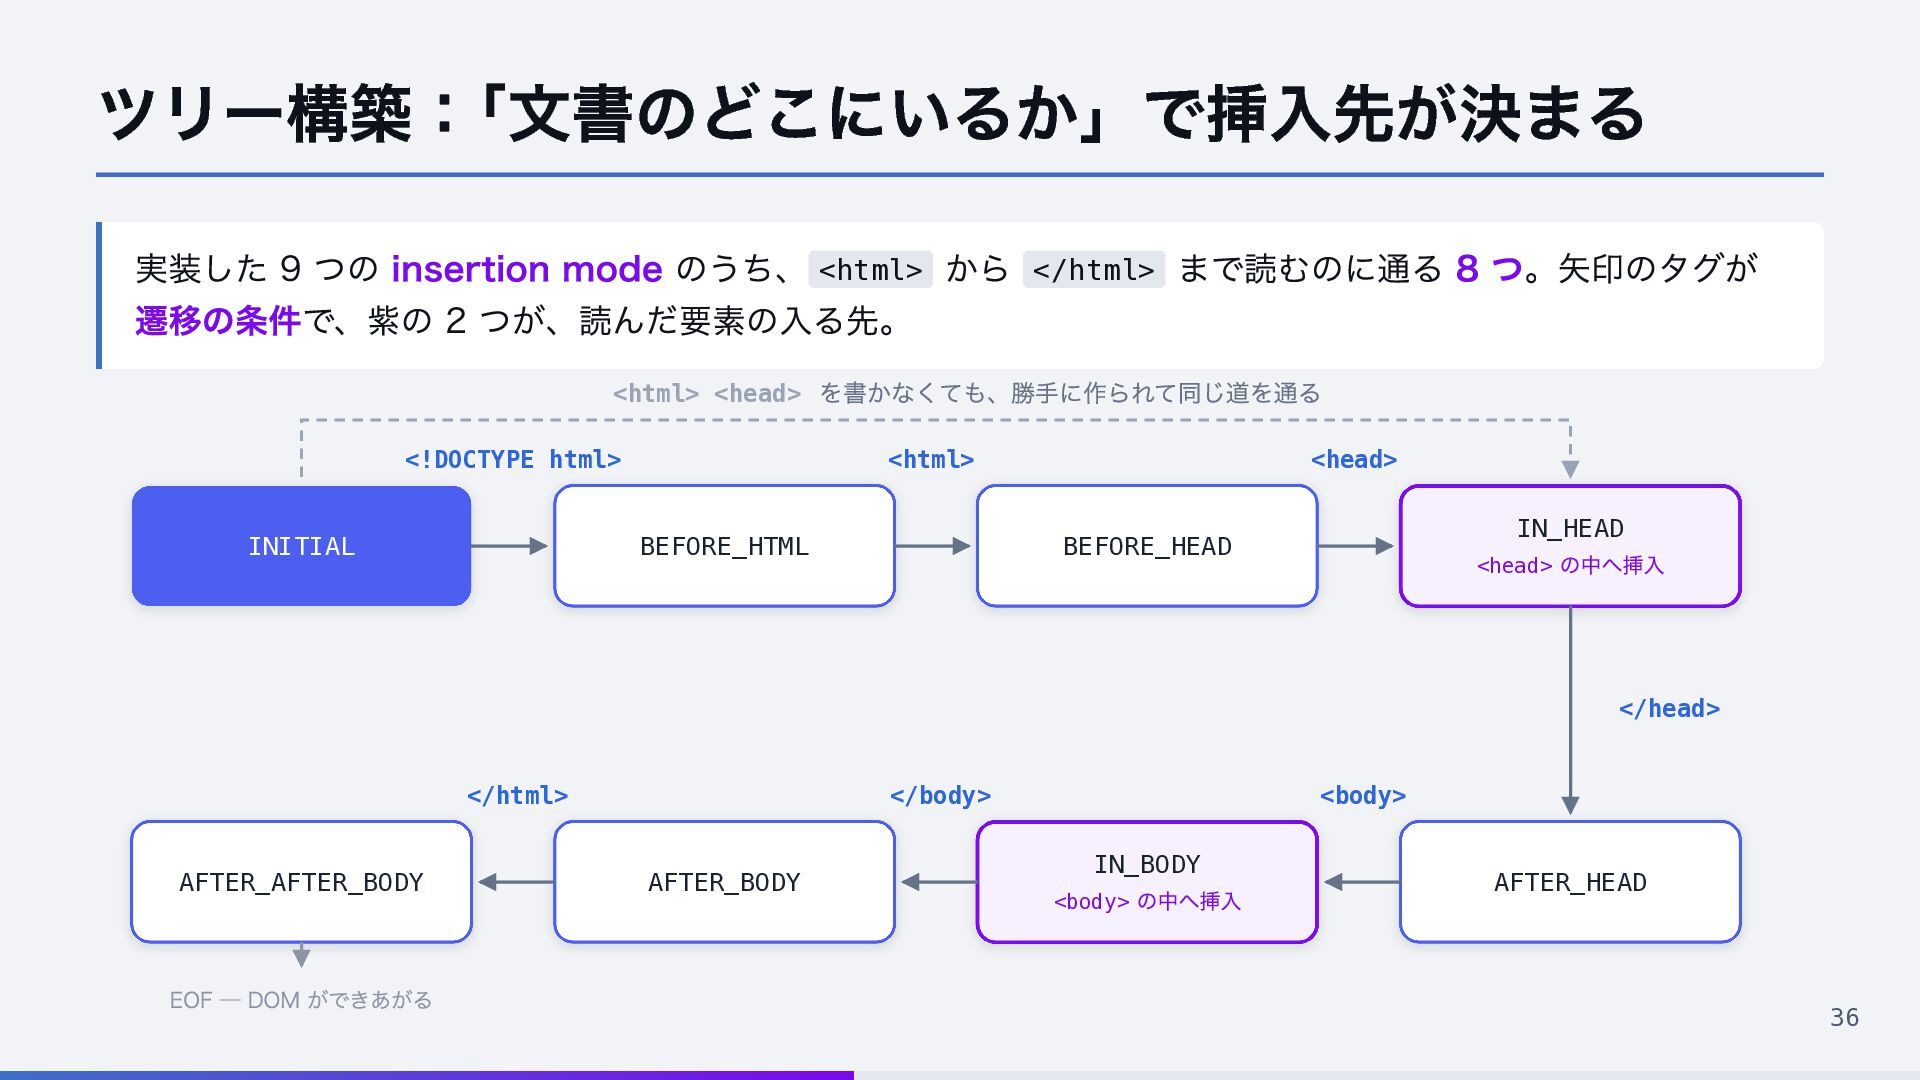Select the AFTER_AFTER_BODY state box

click(x=301, y=882)
